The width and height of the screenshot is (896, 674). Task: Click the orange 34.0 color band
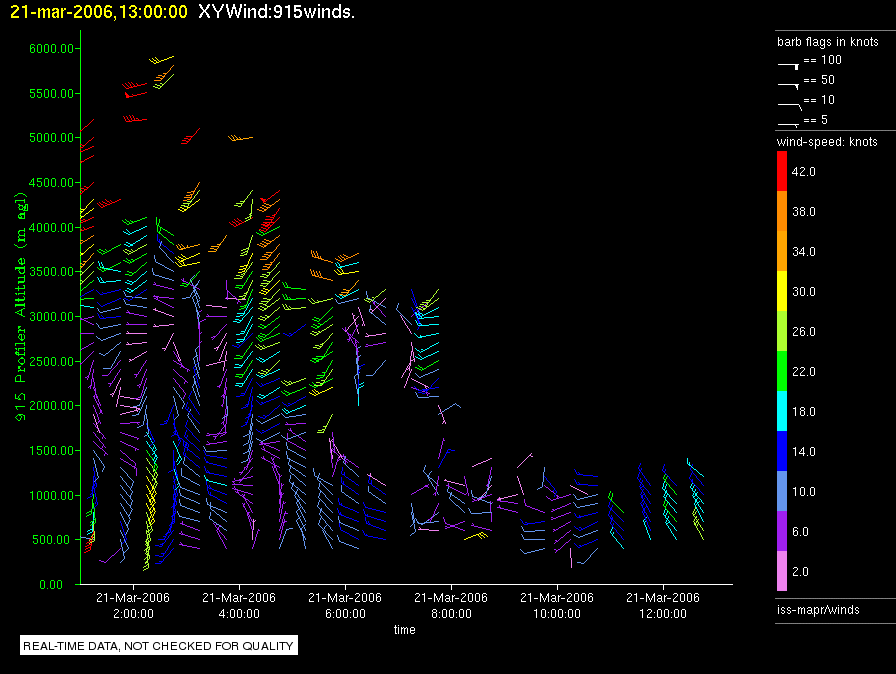782,251
